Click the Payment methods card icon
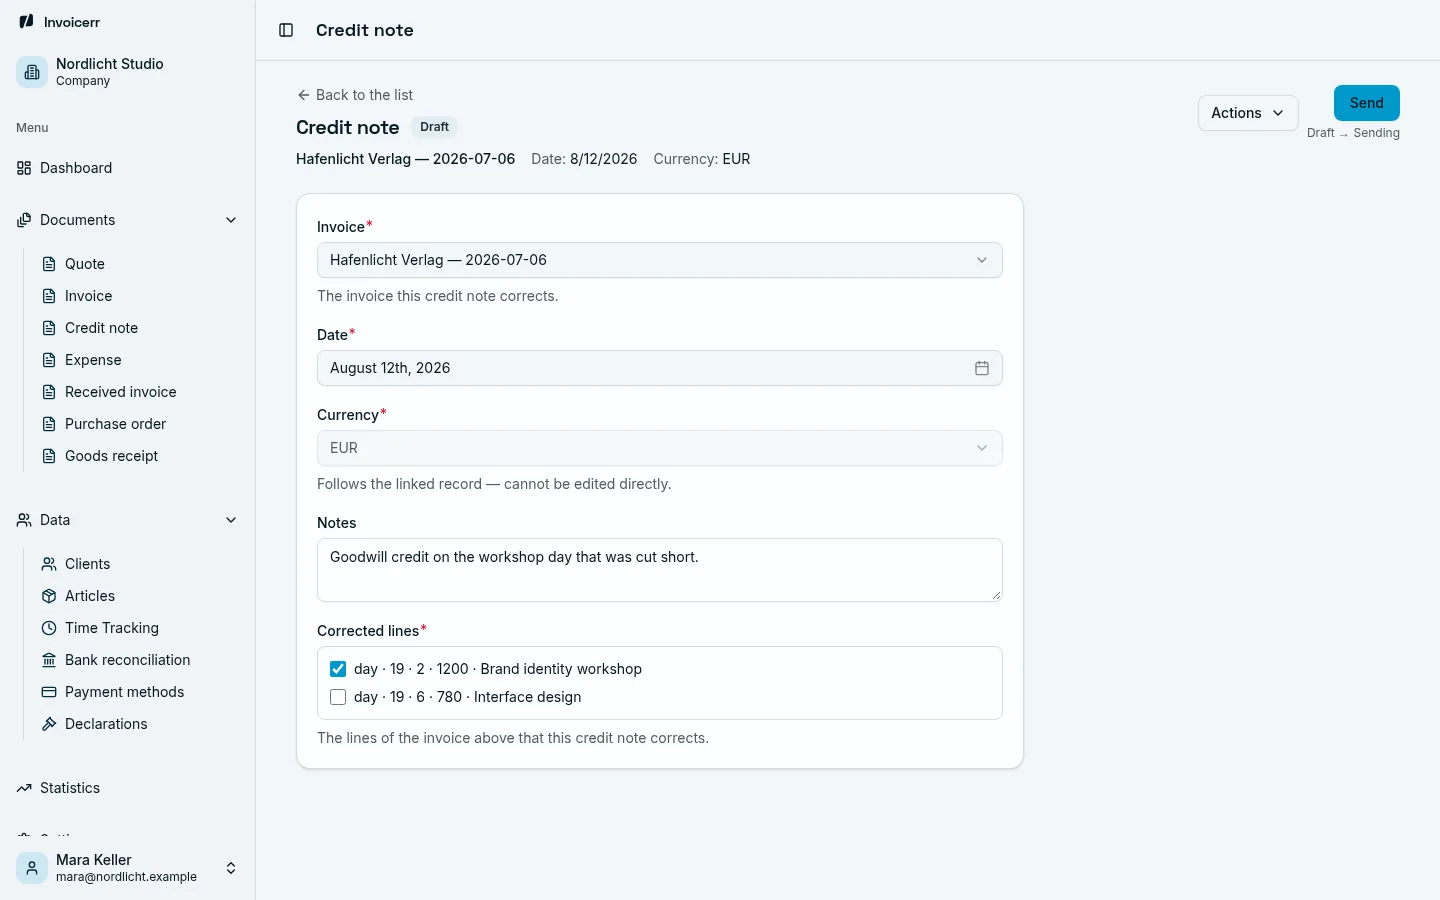This screenshot has width=1440, height=900. [x=49, y=692]
